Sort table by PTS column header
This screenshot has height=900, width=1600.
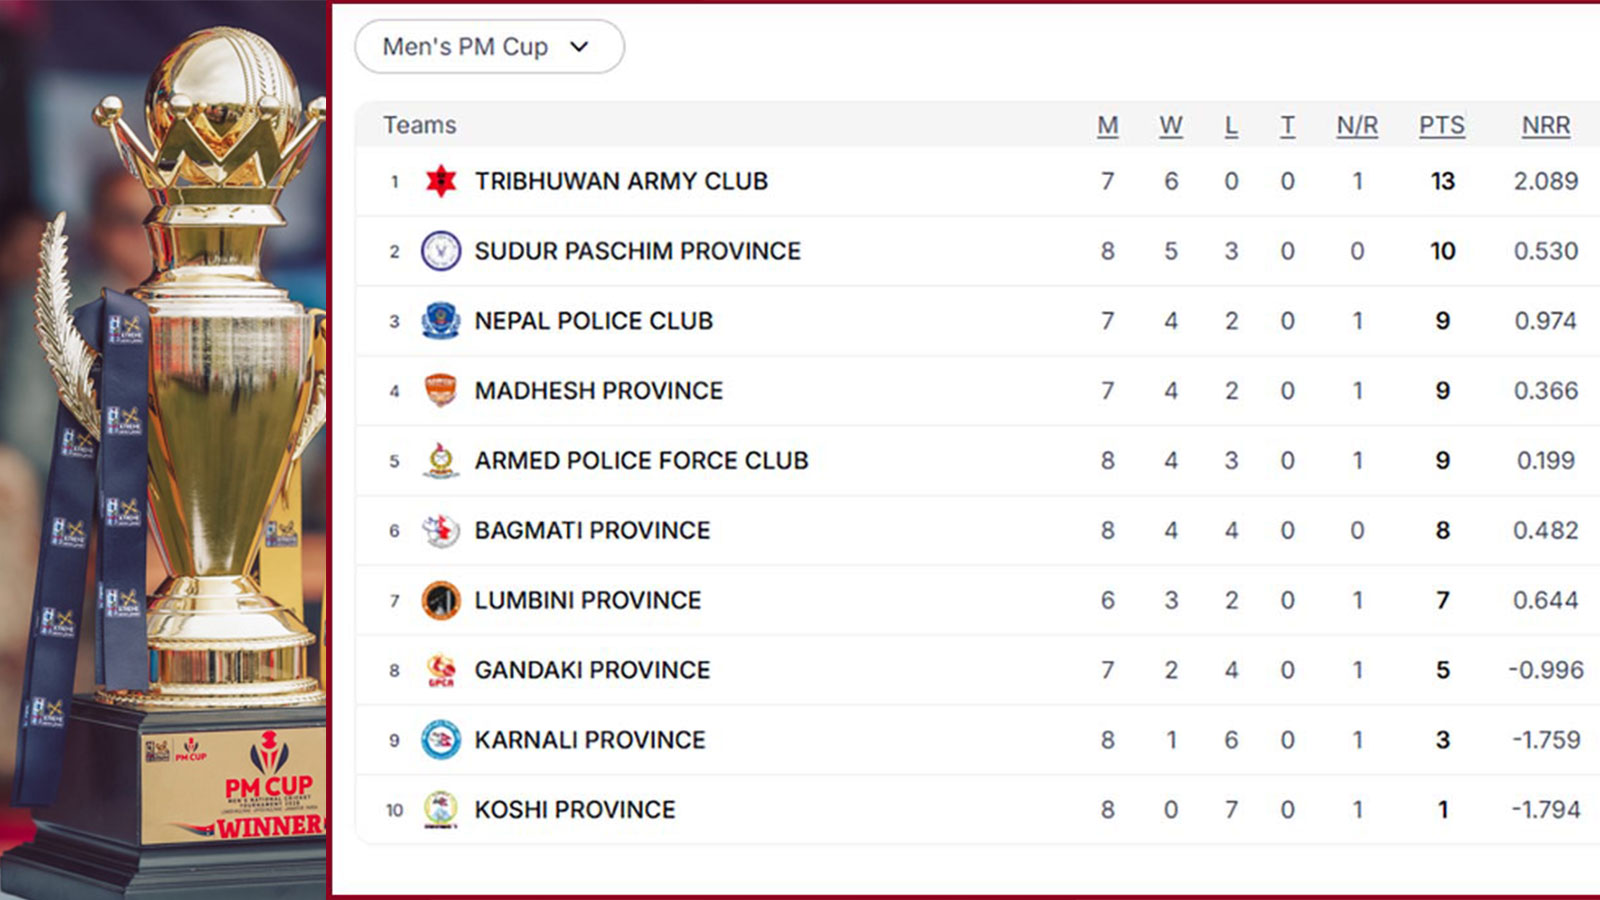1442,125
